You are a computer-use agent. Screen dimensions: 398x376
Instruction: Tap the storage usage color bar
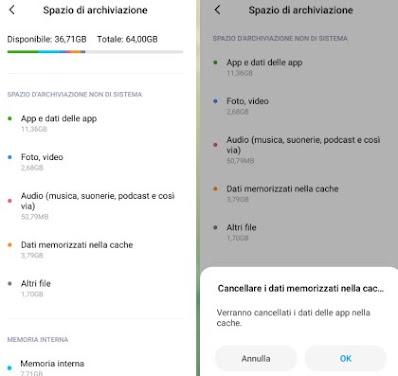95,52
